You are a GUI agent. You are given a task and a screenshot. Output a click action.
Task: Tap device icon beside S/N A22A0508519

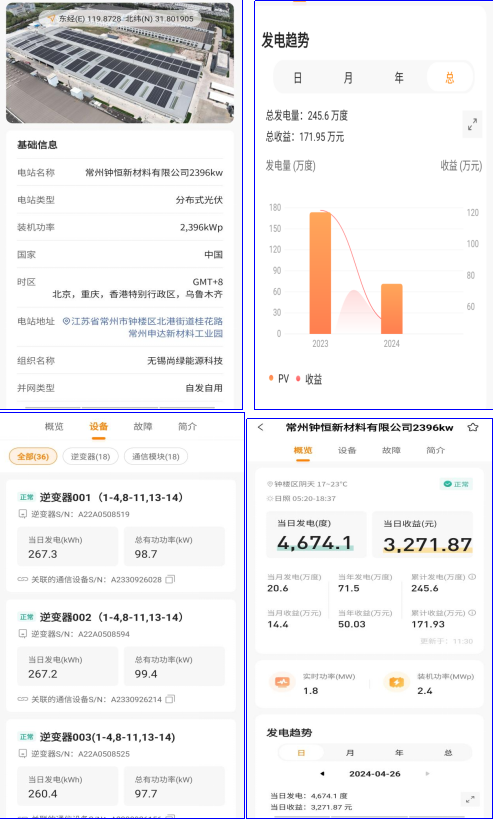[22, 514]
